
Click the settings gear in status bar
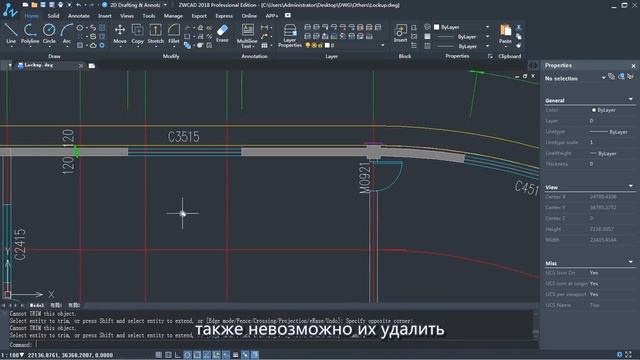coord(619,355)
